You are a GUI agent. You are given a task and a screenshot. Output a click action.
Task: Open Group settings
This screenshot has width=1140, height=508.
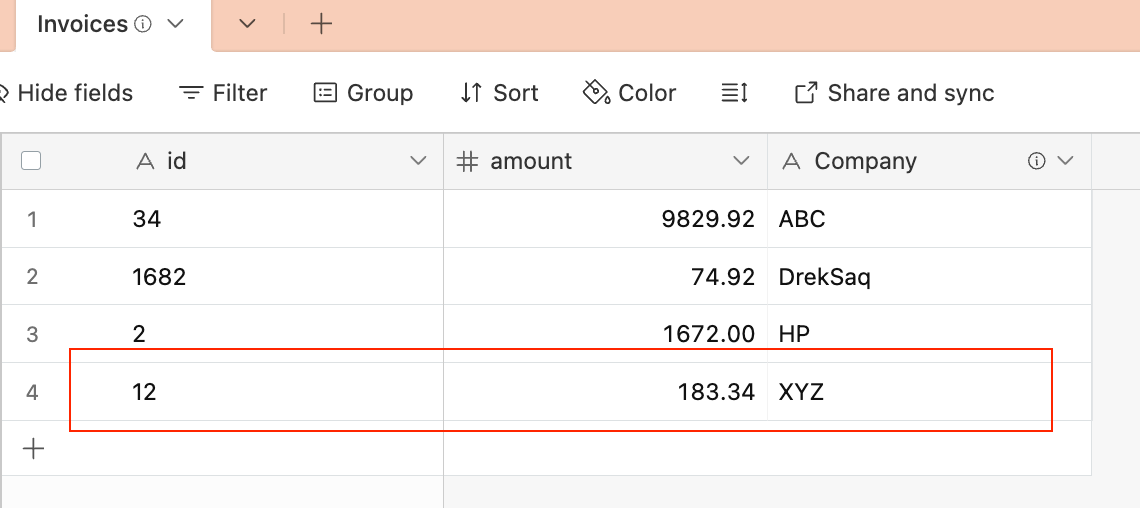pyautogui.click(x=363, y=93)
